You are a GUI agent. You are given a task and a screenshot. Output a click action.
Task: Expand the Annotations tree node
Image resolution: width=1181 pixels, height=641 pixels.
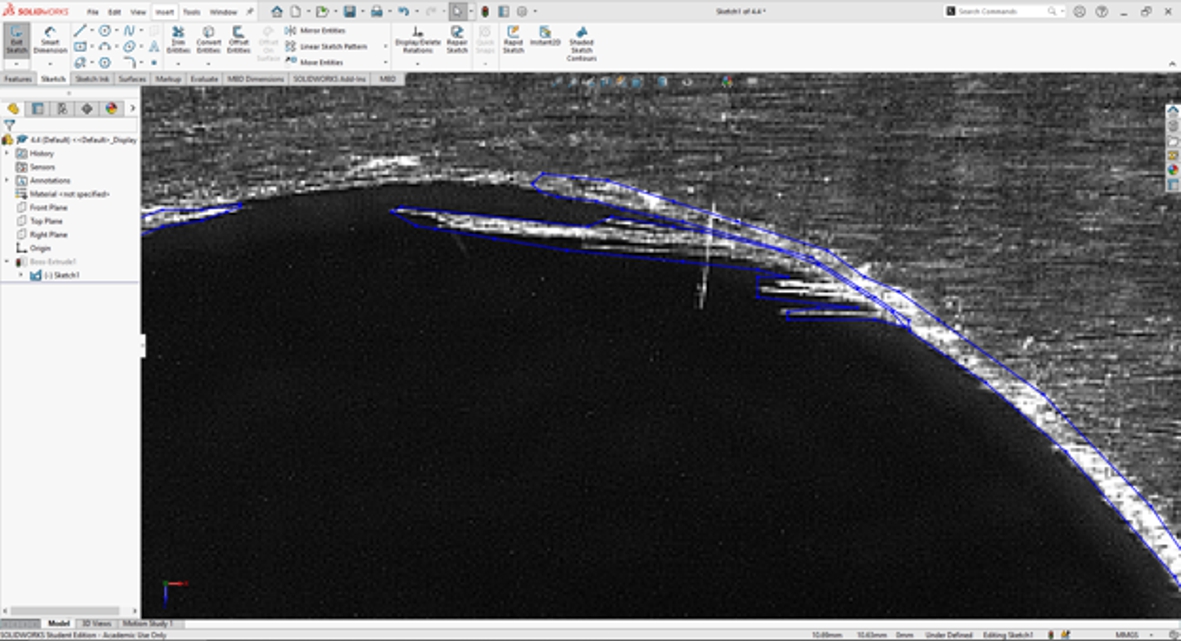[x=7, y=181]
